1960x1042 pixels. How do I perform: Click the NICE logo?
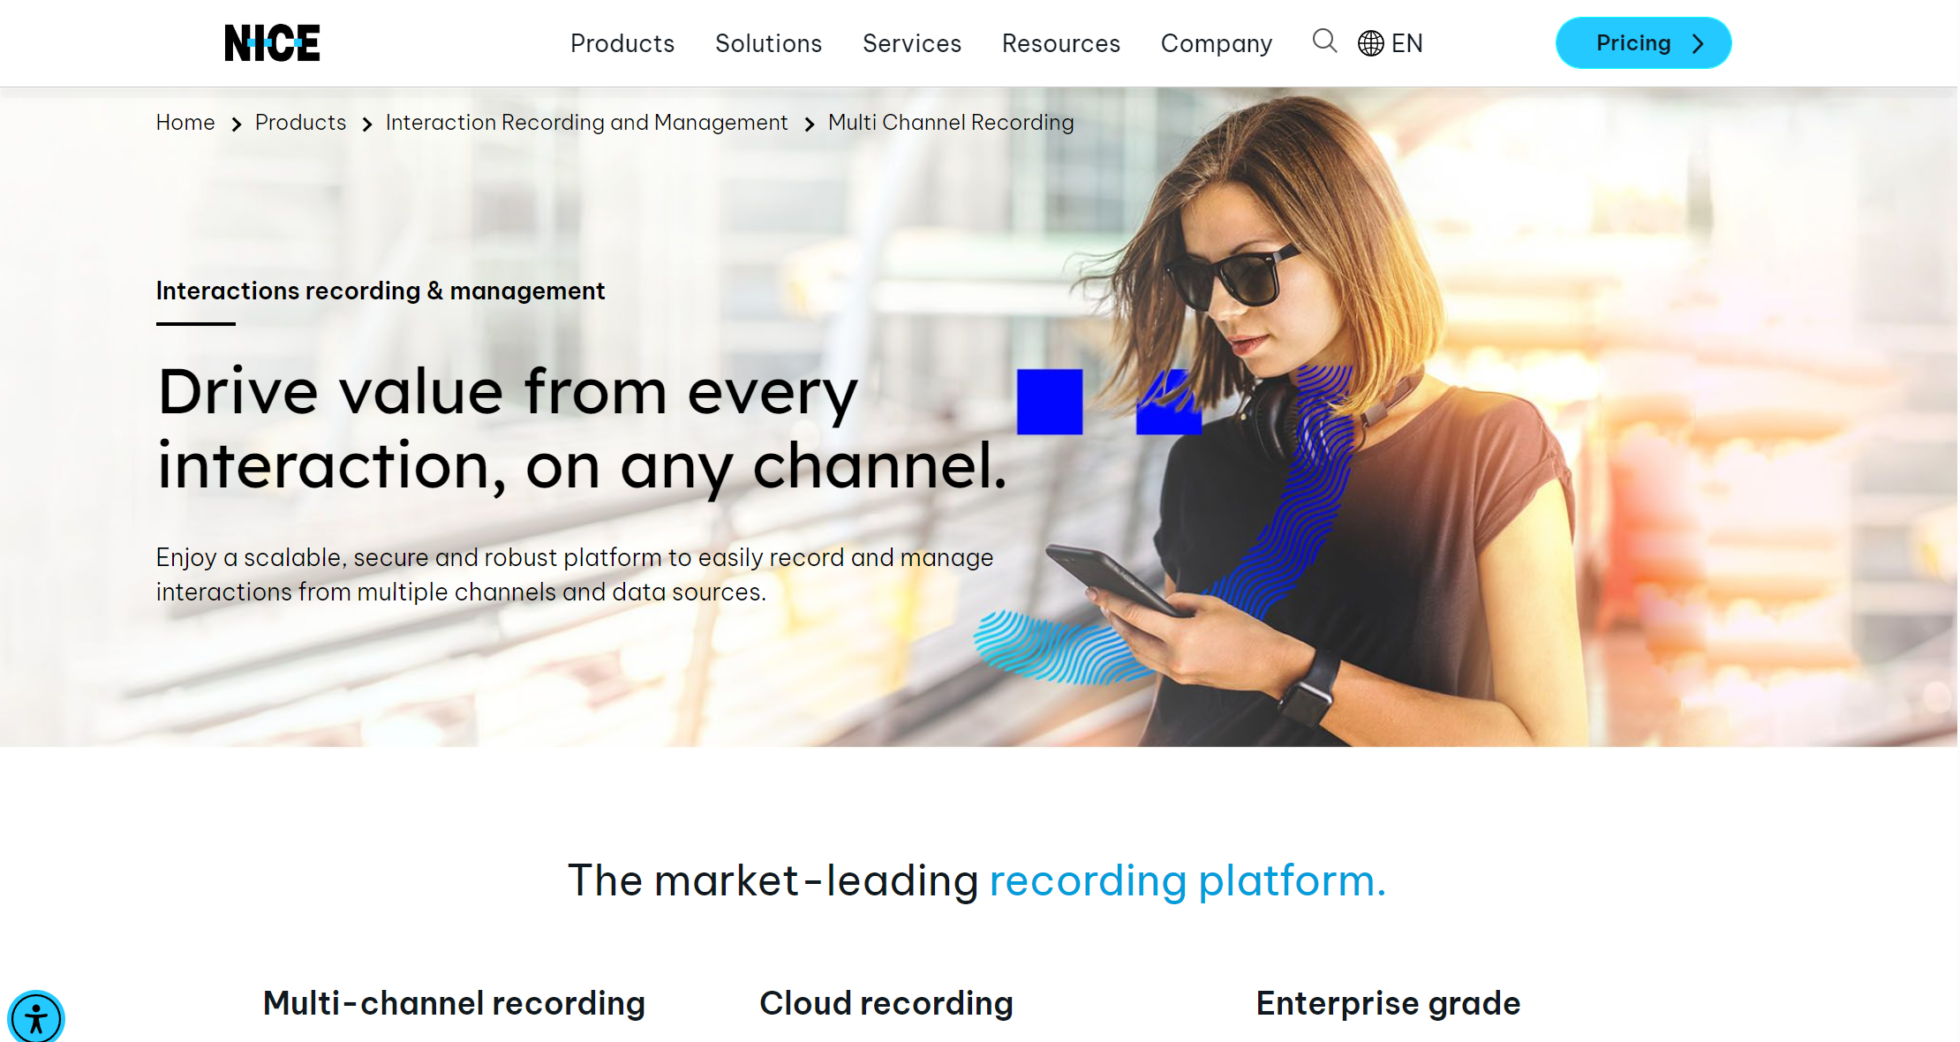pos(272,43)
